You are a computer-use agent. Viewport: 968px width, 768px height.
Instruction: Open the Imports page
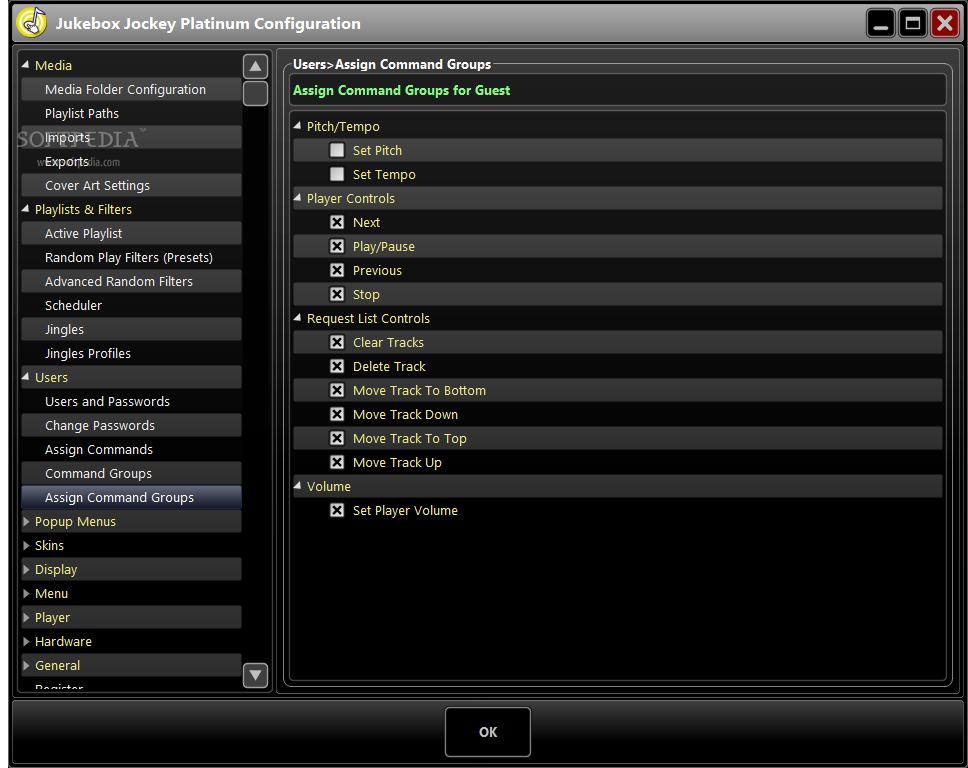[x=131, y=138]
